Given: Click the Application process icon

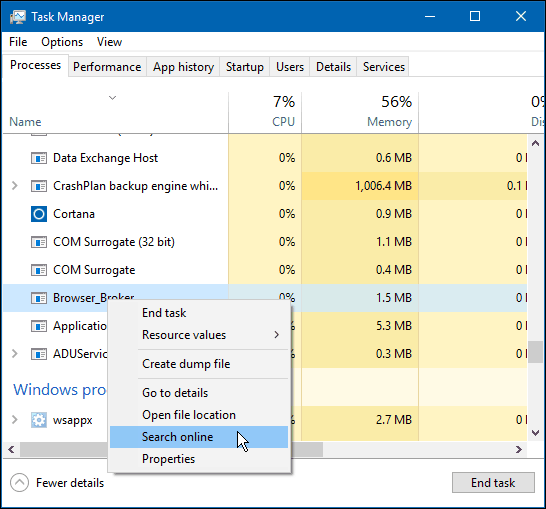Looking at the screenshot, I should [x=39, y=326].
